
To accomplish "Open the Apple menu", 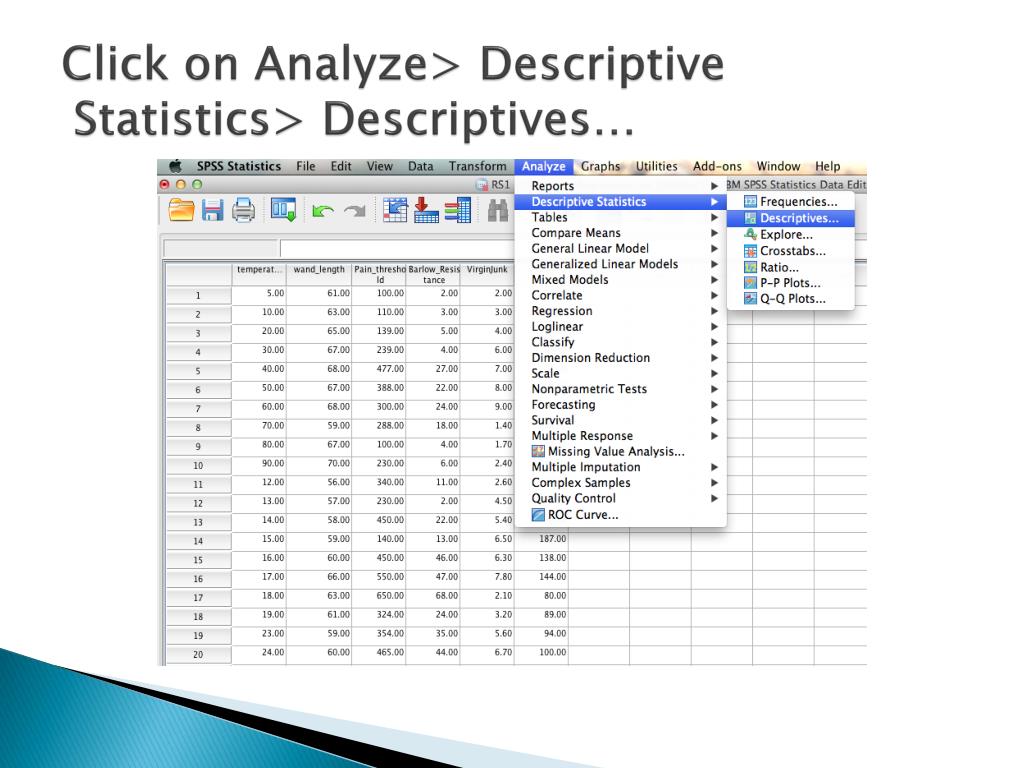I will click(175, 166).
